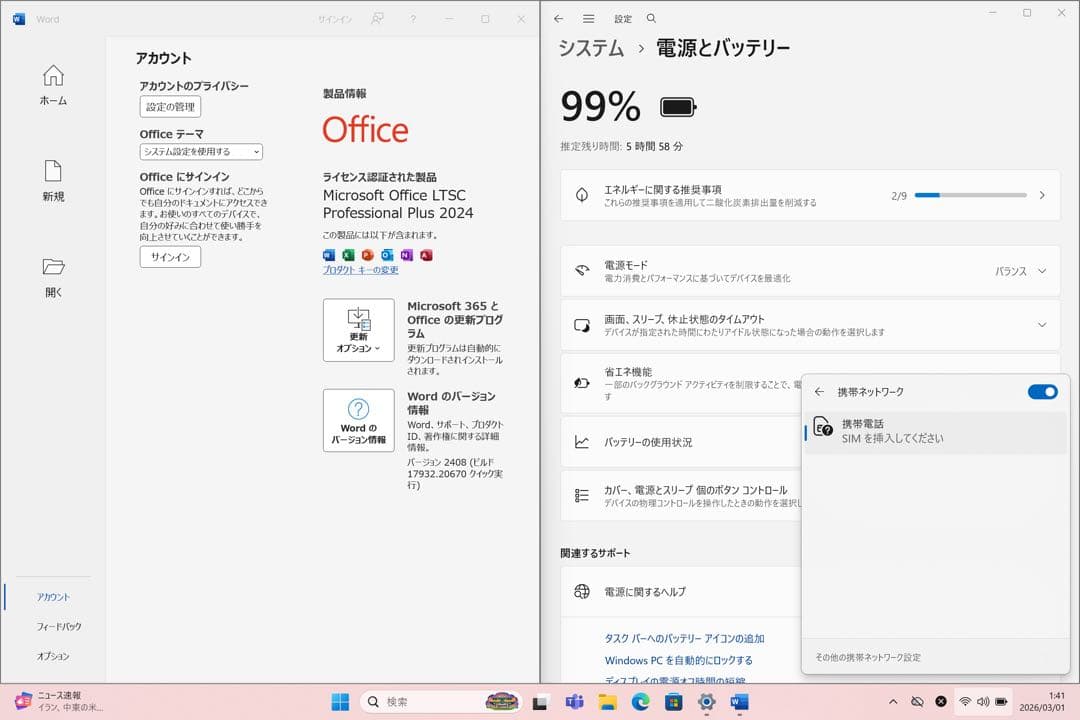Click the search icon in Settings title bar
Viewport: 1080px width, 720px height.
point(650,18)
